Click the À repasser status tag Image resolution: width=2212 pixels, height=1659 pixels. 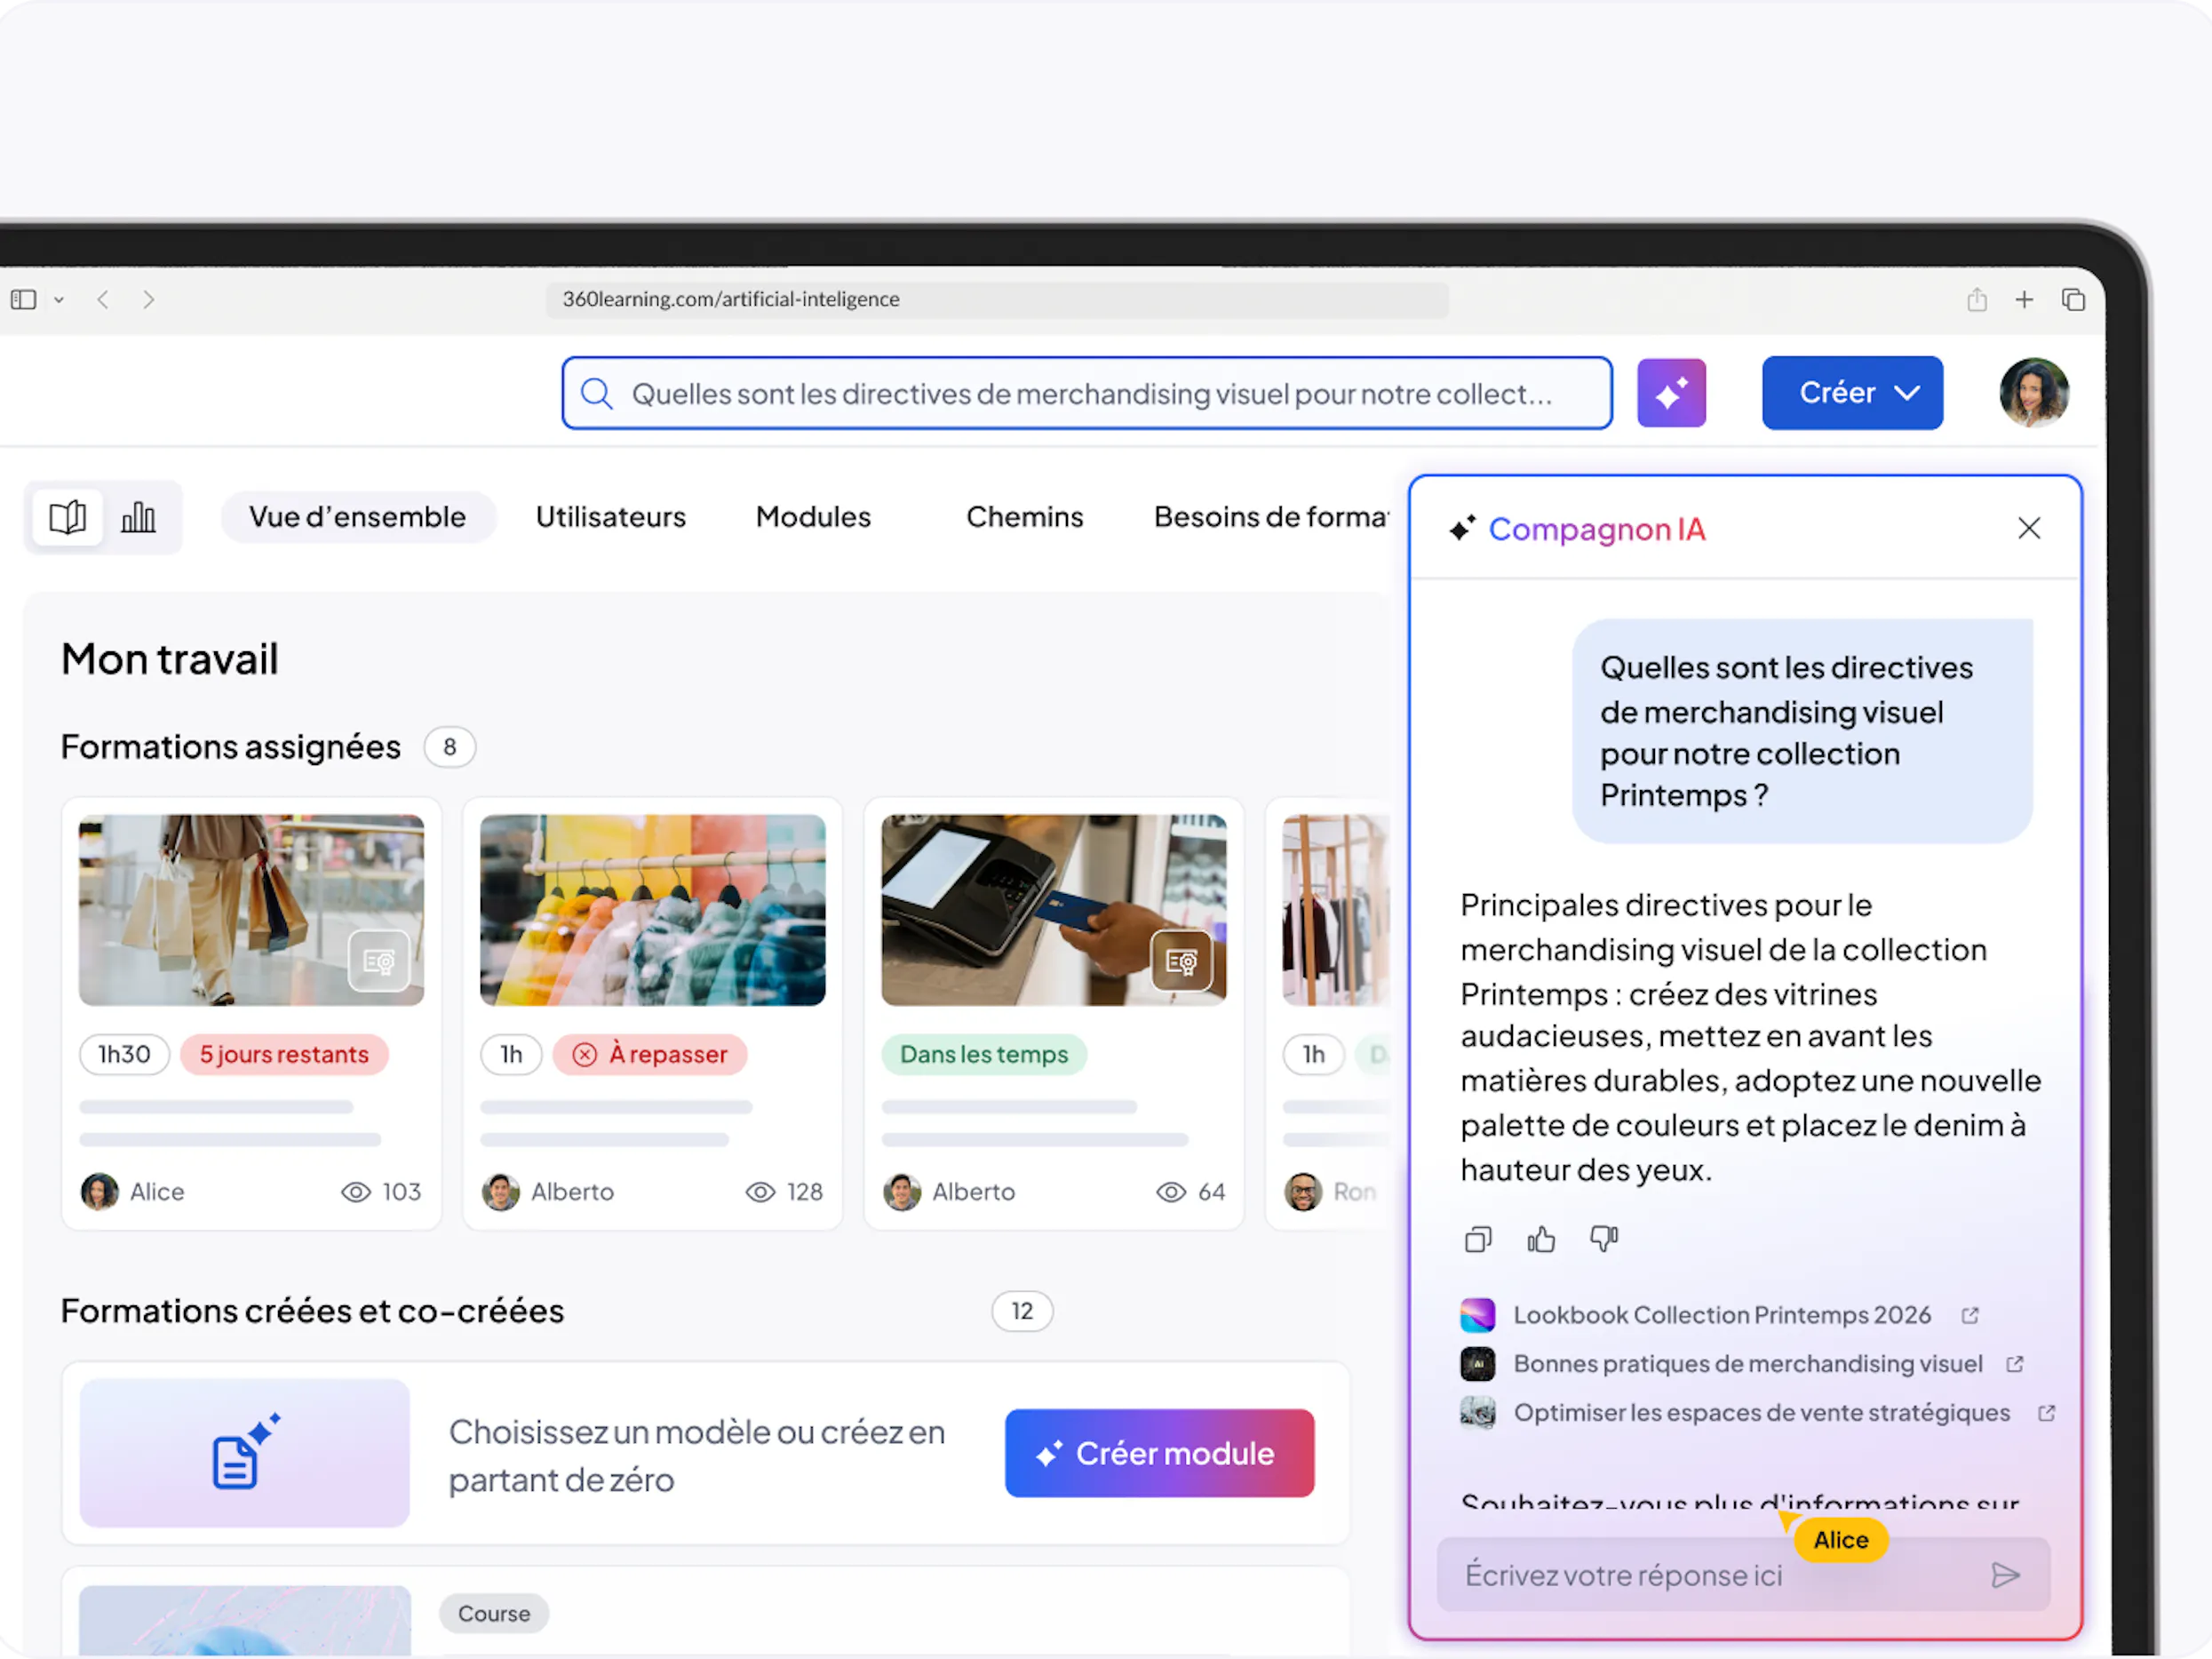(650, 1054)
